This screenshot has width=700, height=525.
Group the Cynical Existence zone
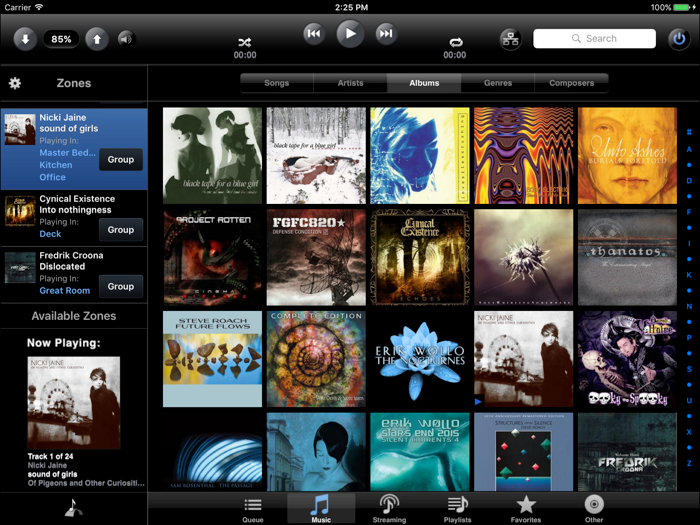121,229
